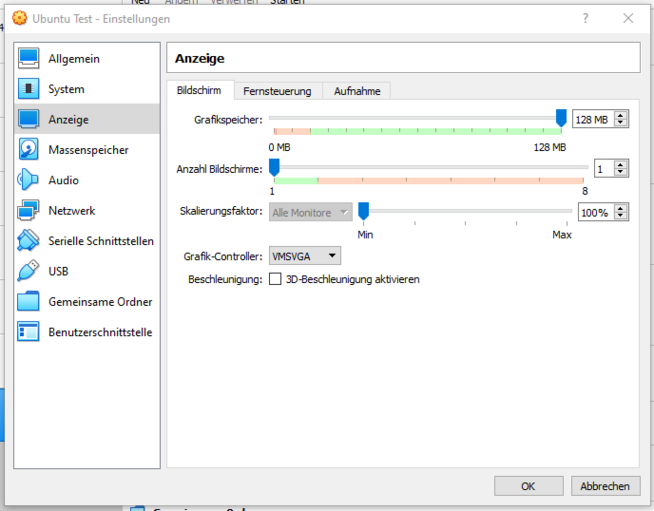Increase Grafikspeicher value with up arrow
The width and height of the screenshot is (654, 511).
click(621, 116)
